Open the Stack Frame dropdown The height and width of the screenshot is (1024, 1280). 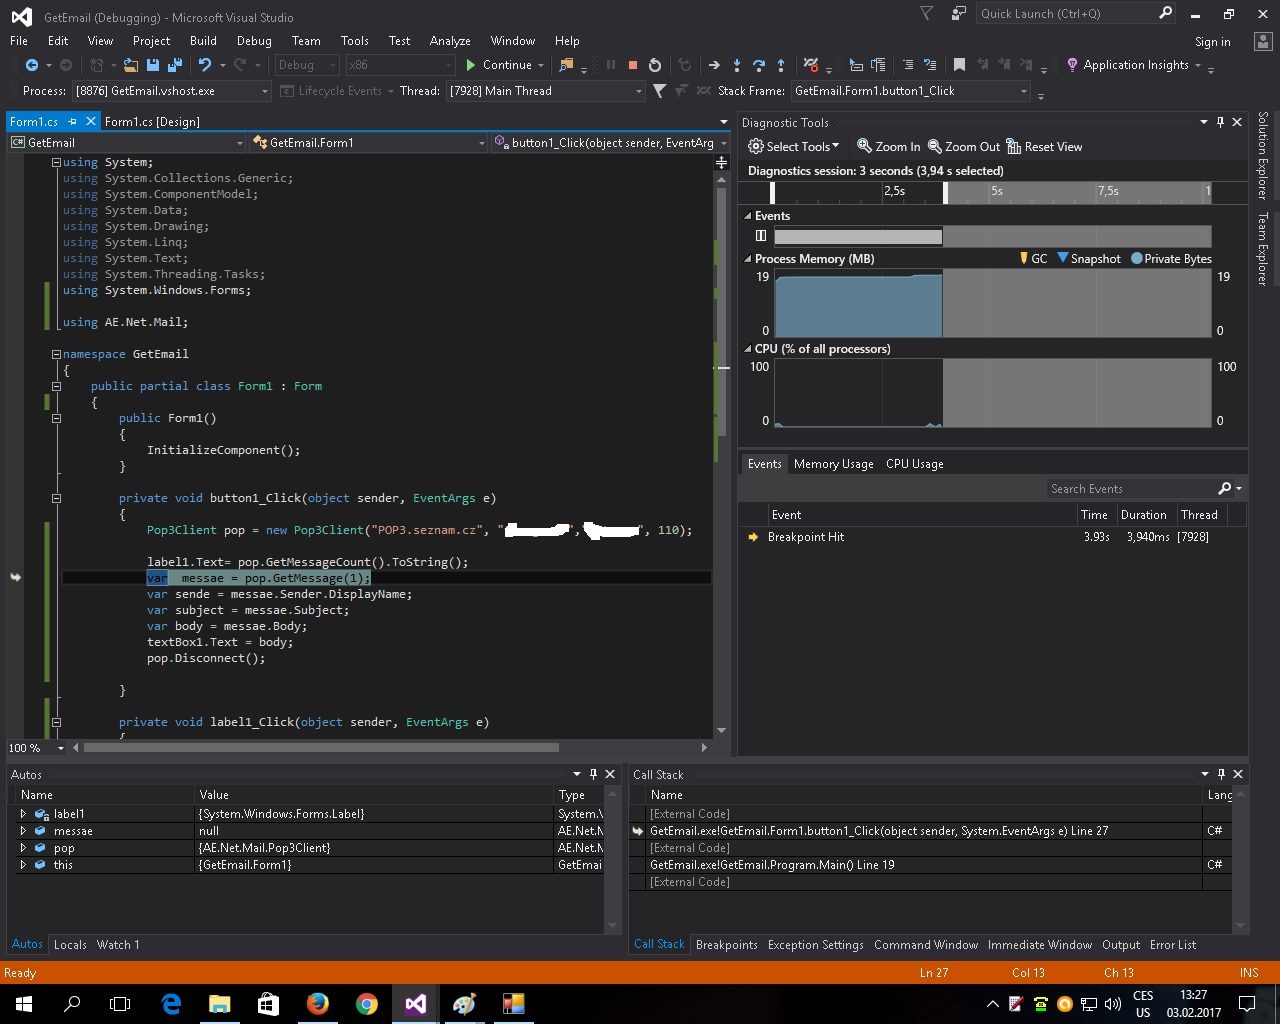1023,91
